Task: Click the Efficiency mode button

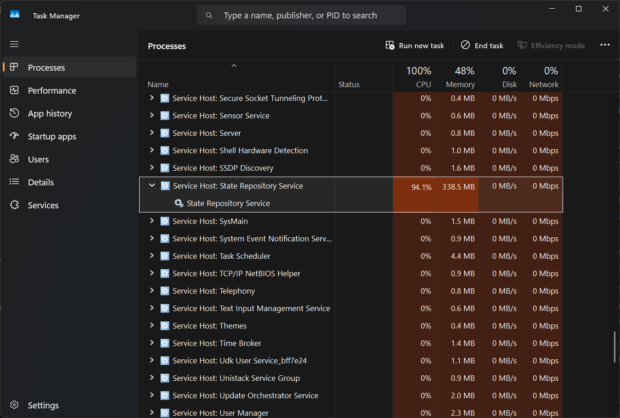Action: [x=551, y=45]
